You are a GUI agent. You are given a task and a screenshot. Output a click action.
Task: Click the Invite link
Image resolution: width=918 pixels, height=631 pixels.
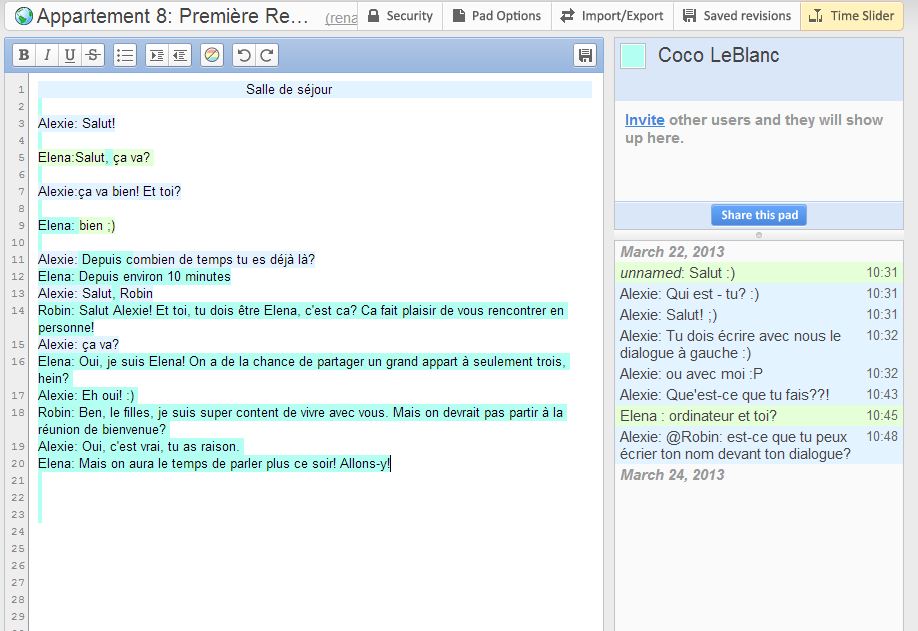(x=645, y=120)
